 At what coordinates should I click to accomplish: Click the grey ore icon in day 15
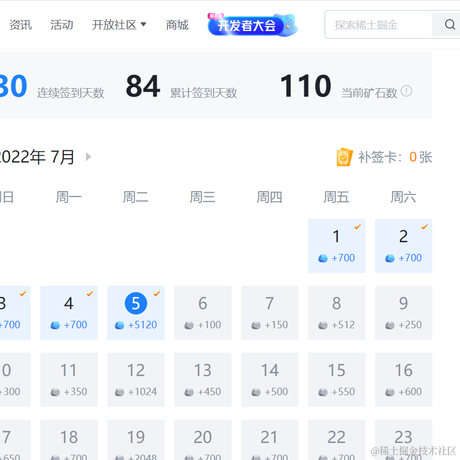(x=323, y=392)
